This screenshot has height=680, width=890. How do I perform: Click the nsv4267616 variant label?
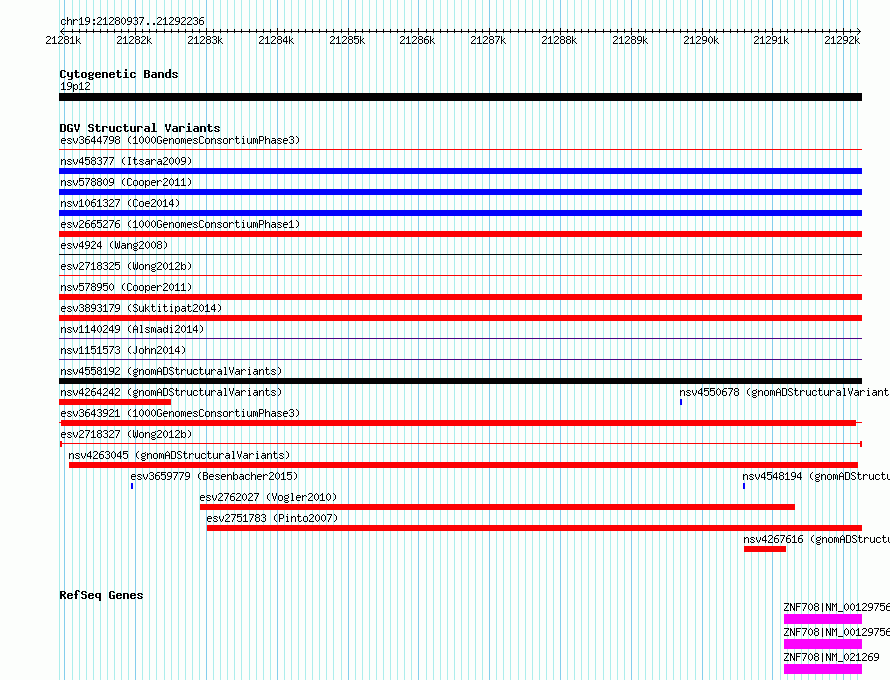pos(817,539)
